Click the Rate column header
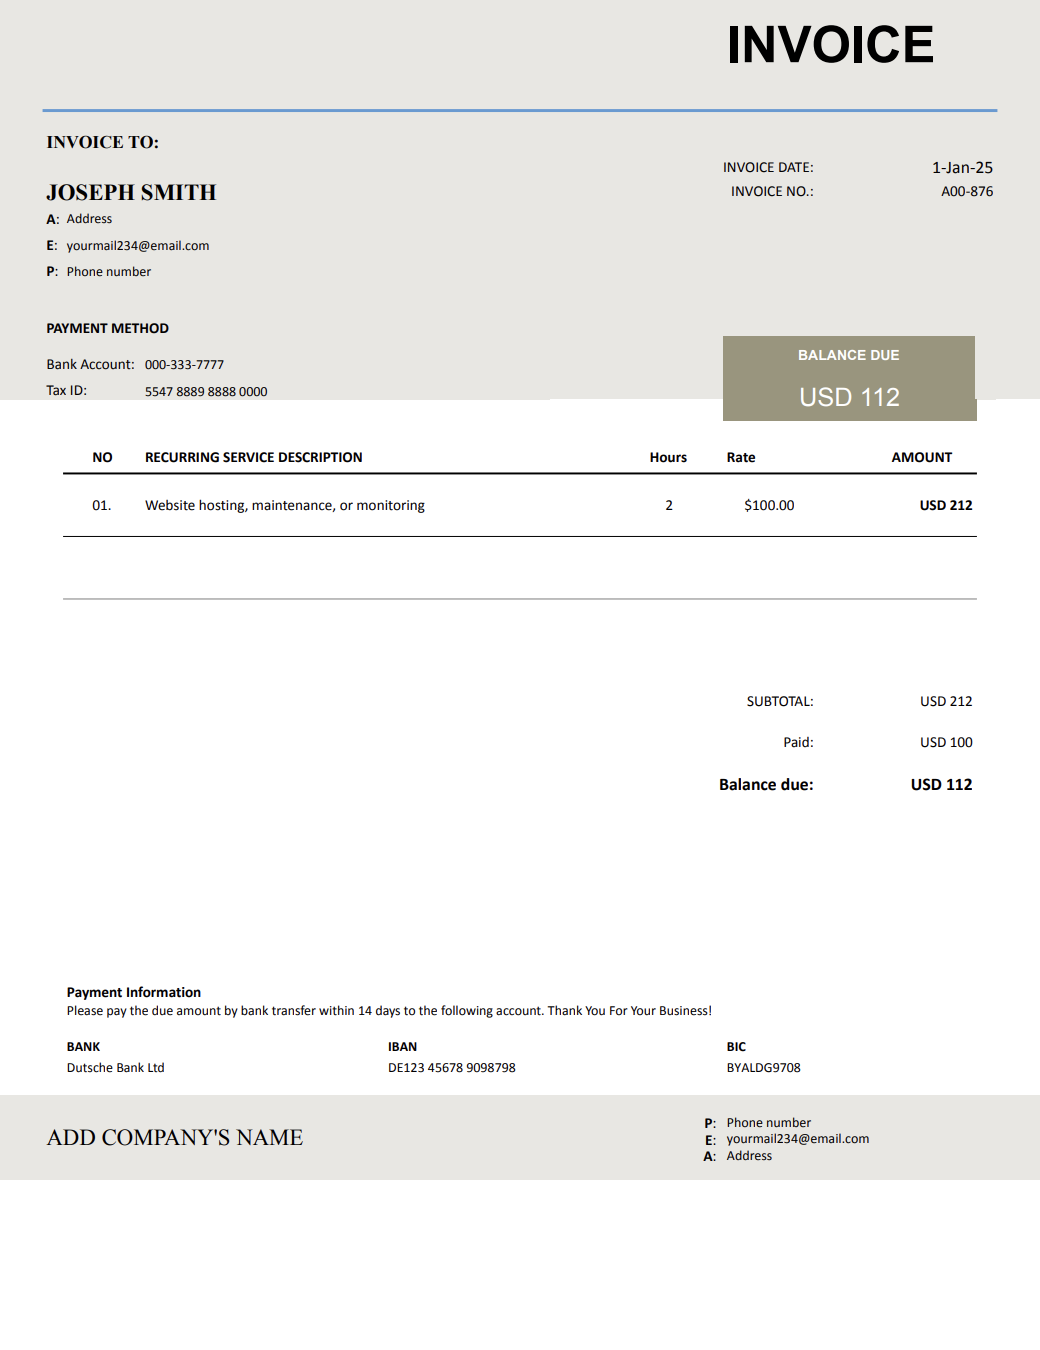The height and width of the screenshot is (1350, 1040). [x=741, y=457]
